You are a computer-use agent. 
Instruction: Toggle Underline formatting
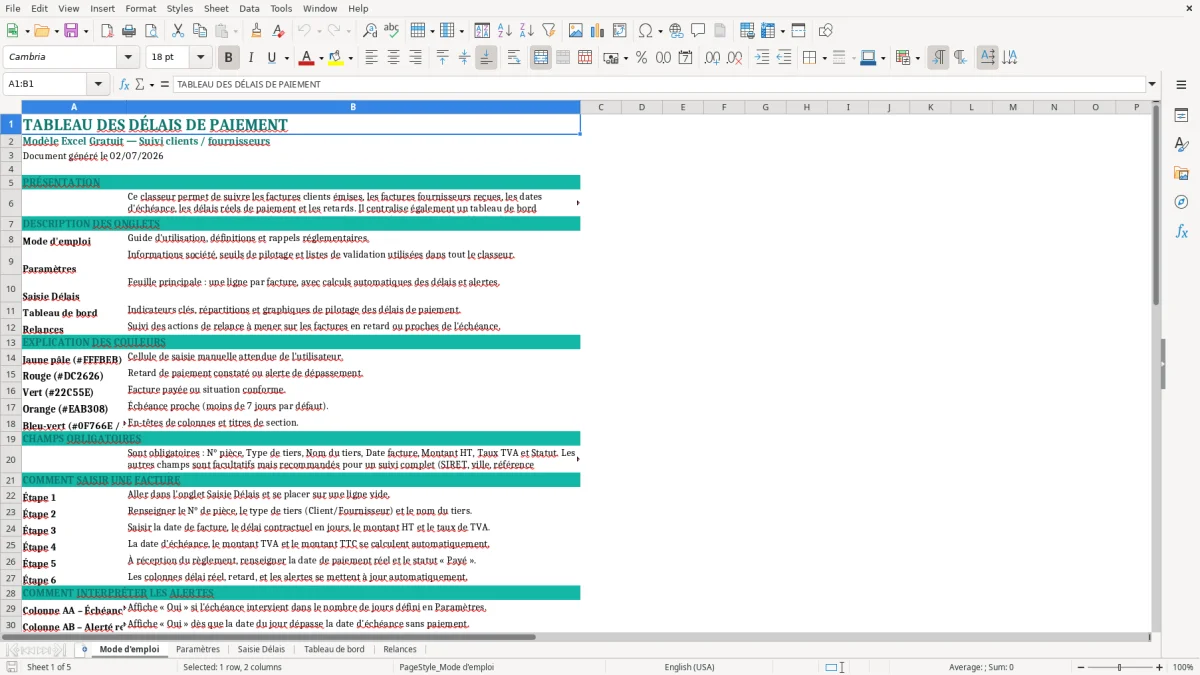(271, 58)
